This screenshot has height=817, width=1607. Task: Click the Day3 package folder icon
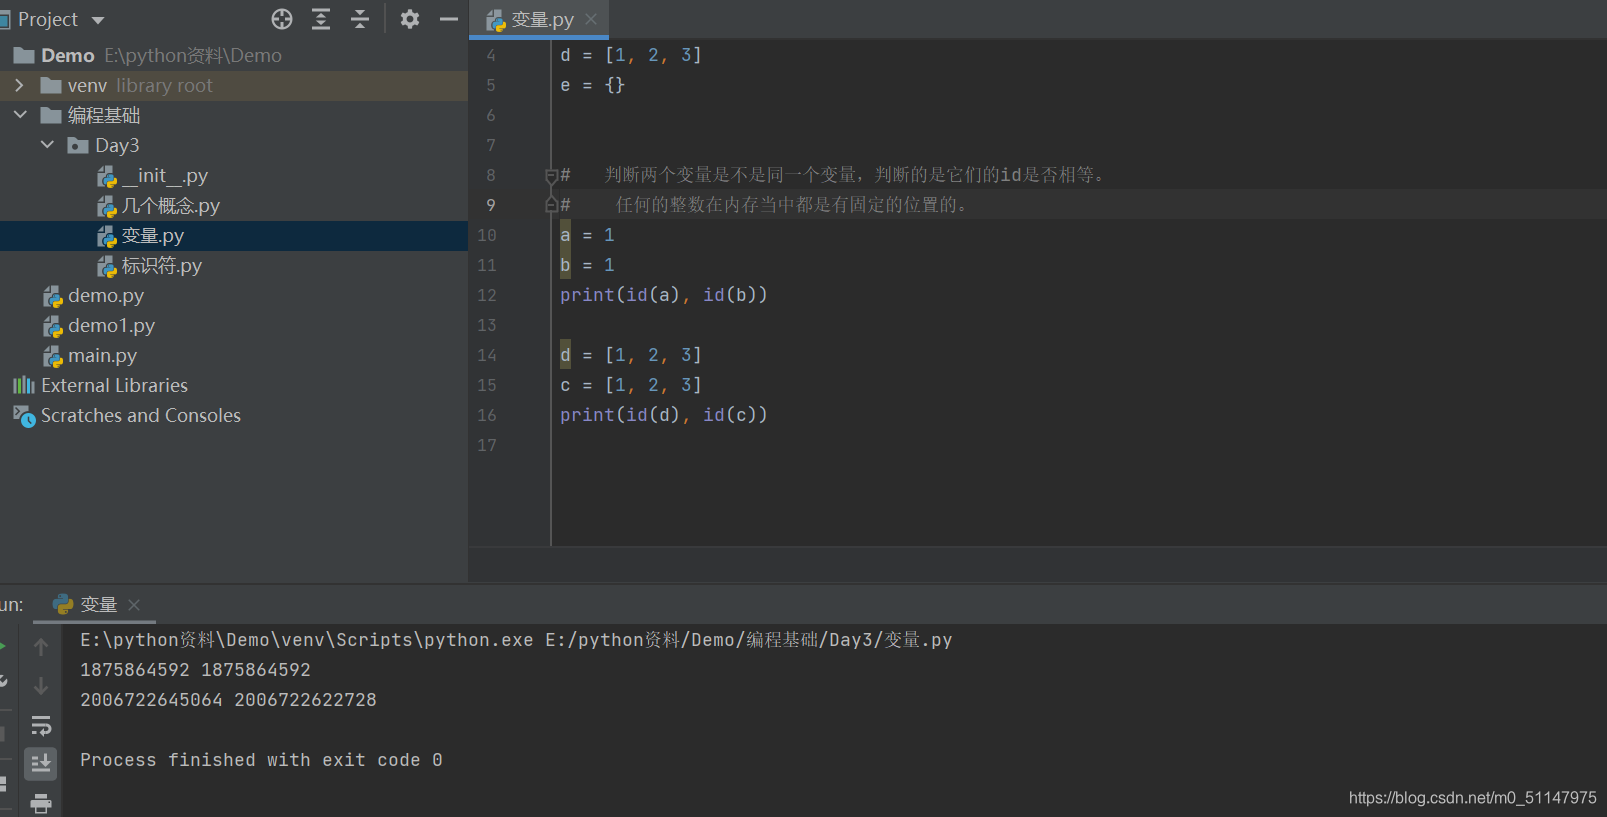[x=78, y=146]
